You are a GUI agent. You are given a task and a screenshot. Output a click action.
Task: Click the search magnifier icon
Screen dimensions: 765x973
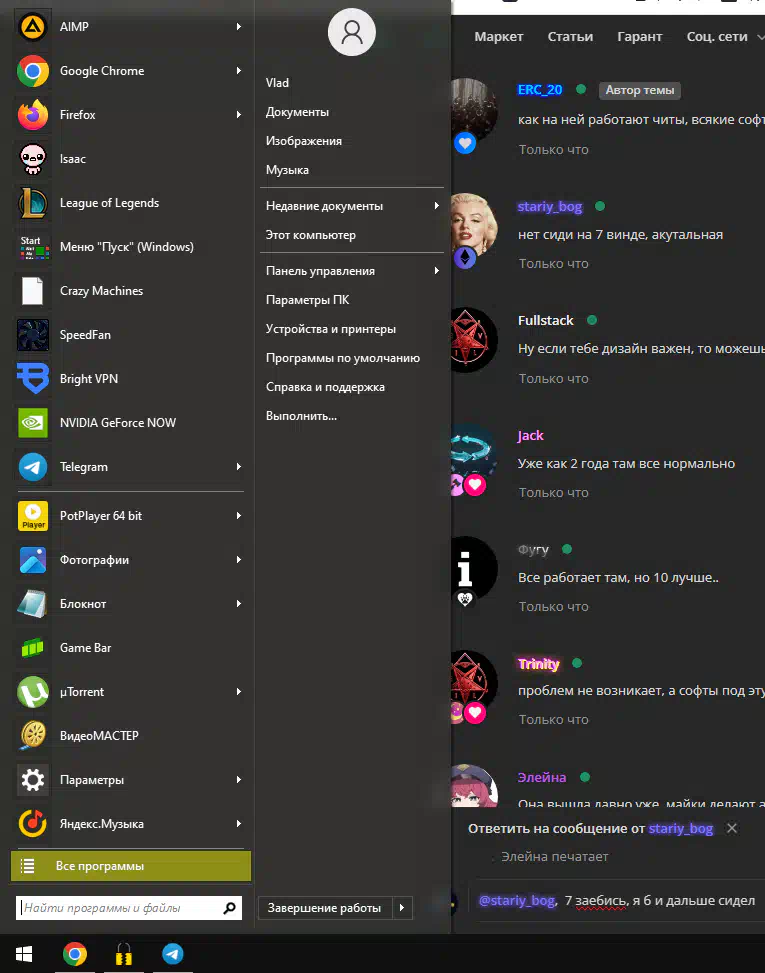coord(230,908)
